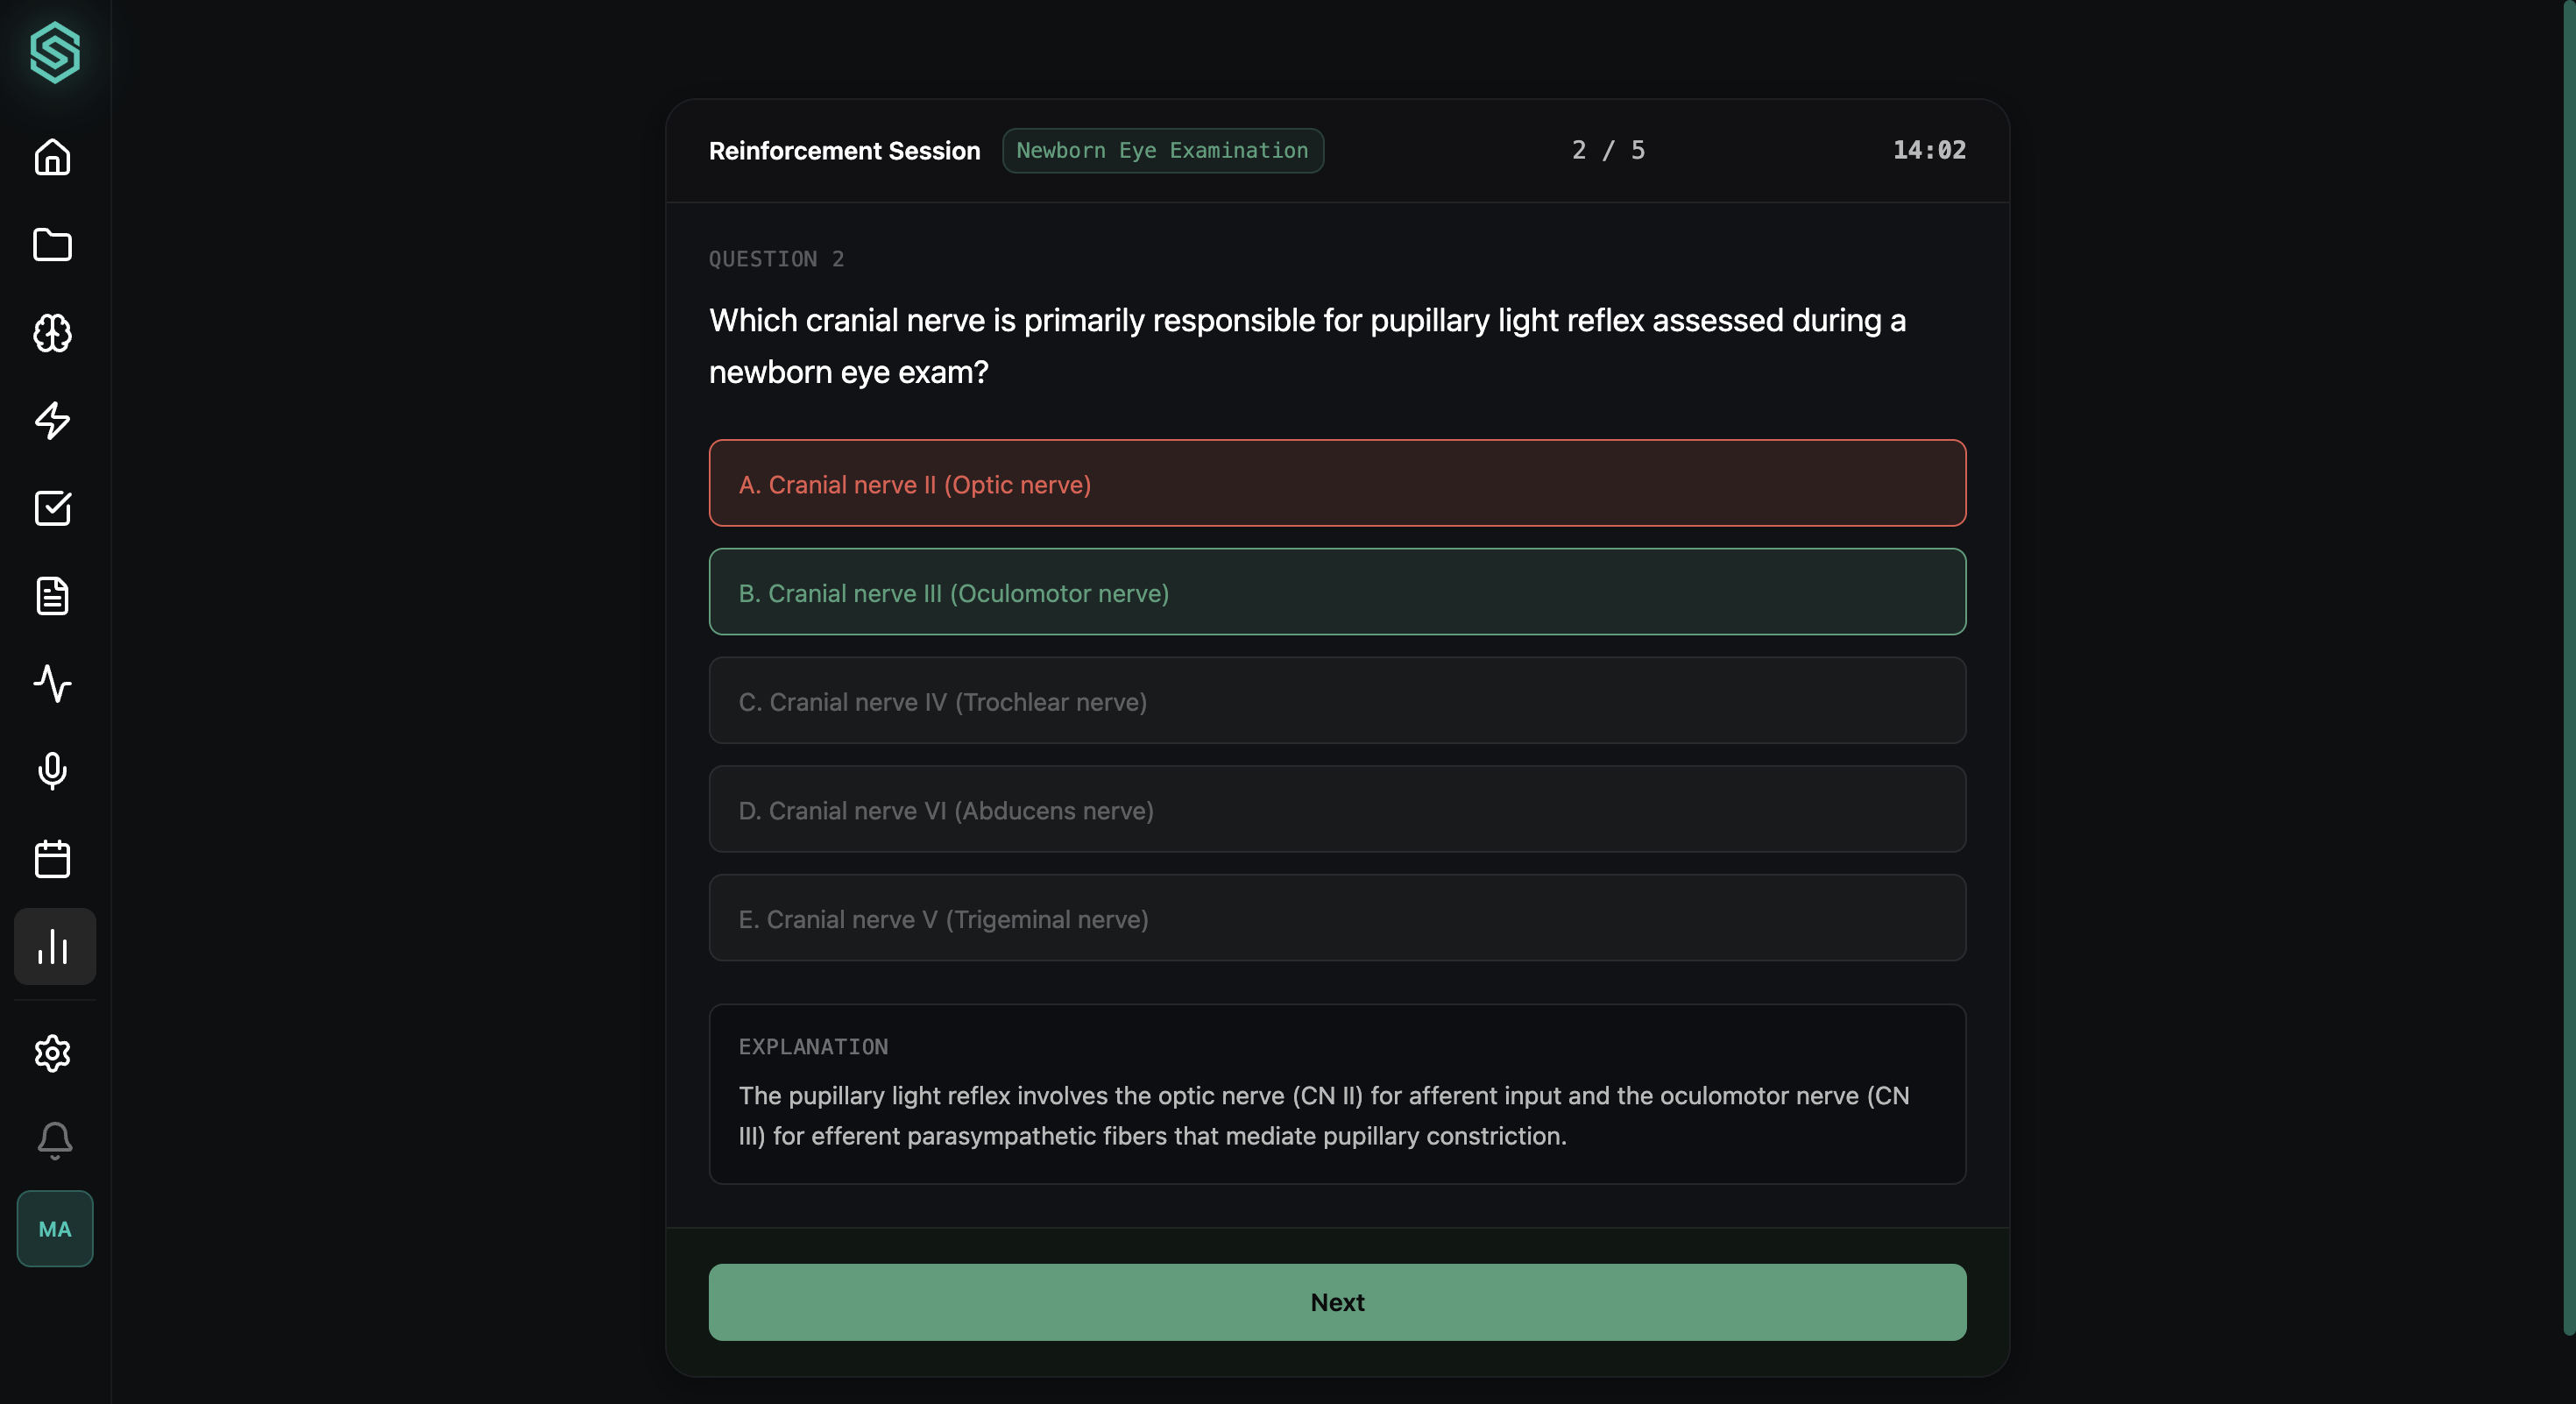Choose option E Trigeminal nerve
Image resolution: width=2576 pixels, height=1404 pixels.
1337,918
